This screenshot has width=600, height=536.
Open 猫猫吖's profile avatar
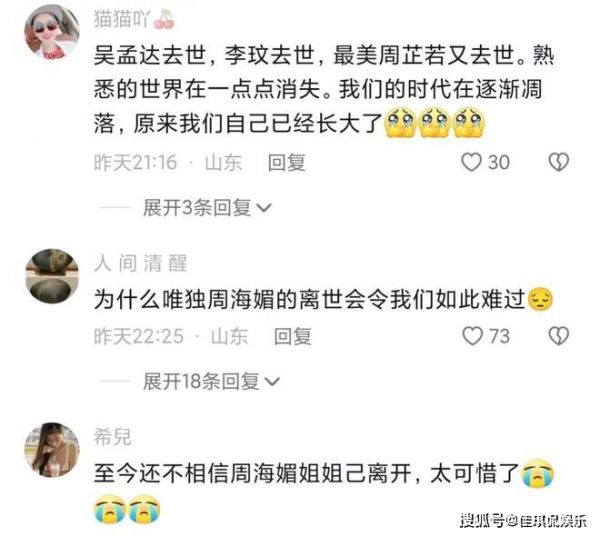click(52, 32)
